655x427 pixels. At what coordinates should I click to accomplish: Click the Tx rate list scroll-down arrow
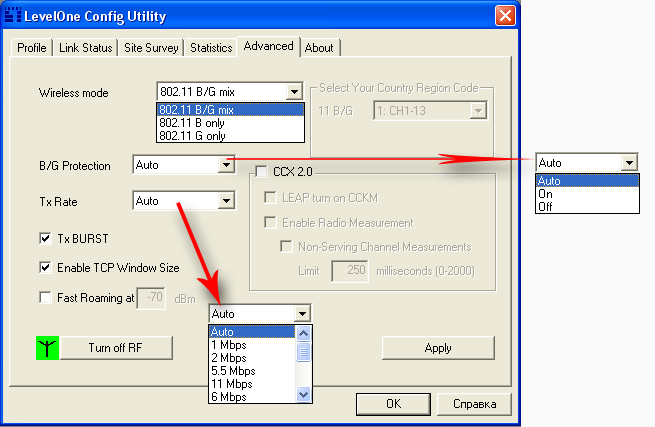[303, 394]
